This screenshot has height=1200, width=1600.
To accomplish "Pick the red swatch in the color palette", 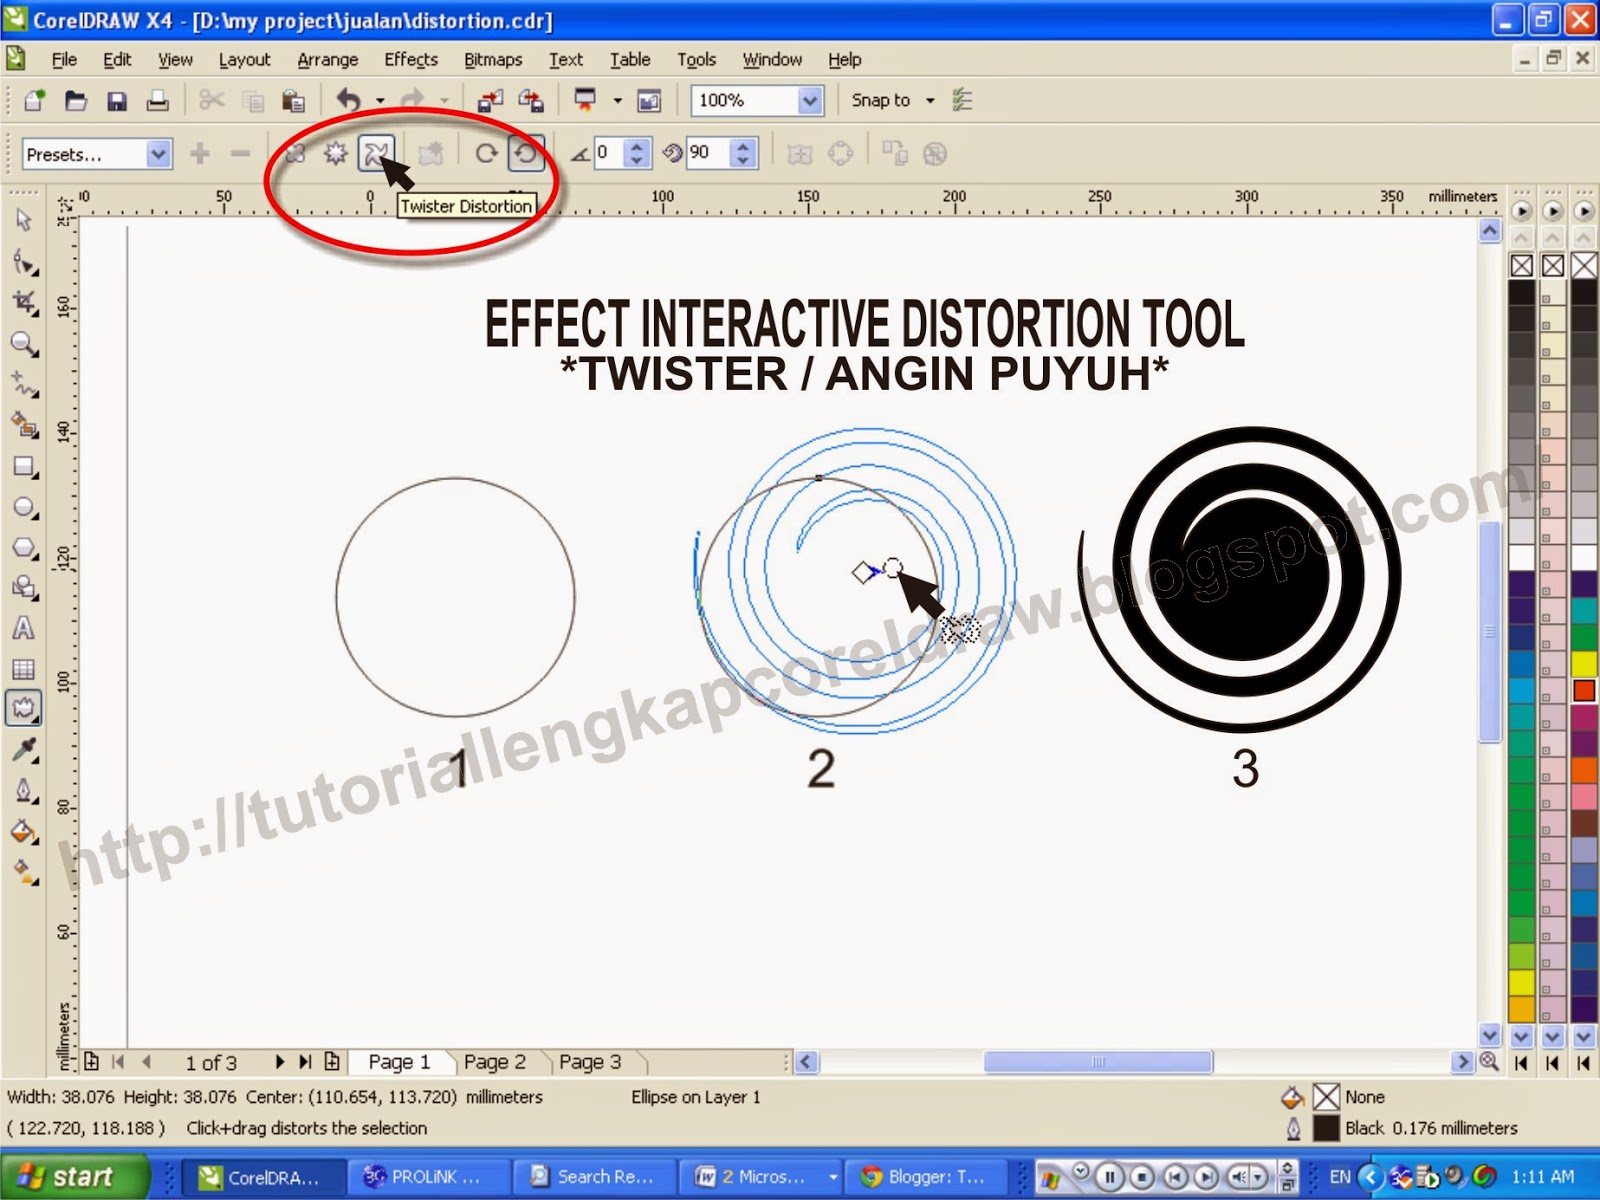I will pyautogui.click(x=1584, y=690).
